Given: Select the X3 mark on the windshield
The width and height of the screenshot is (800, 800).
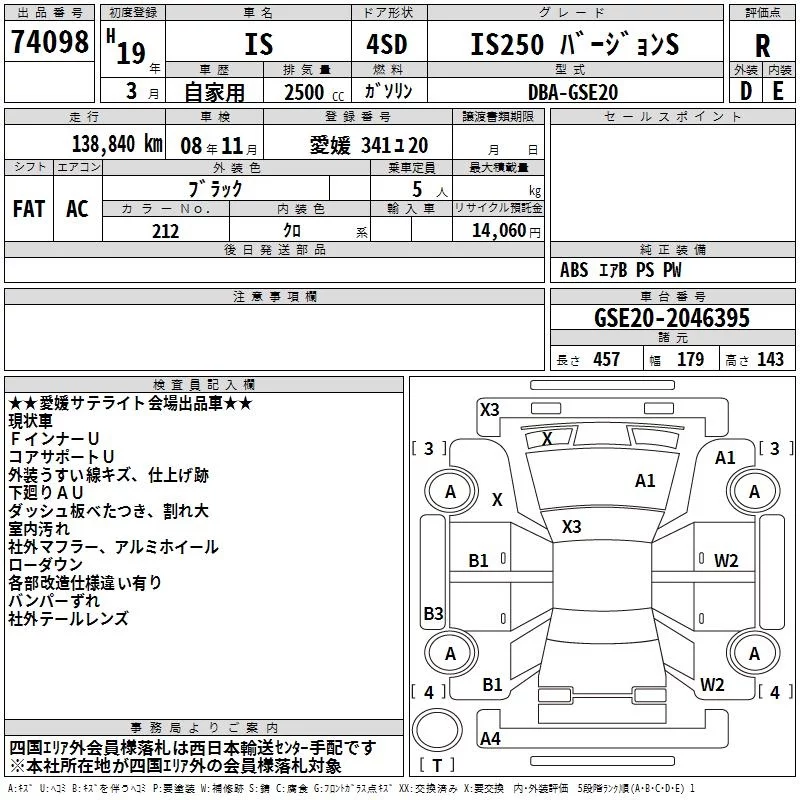Looking at the screenshot, I should point(571,527).
